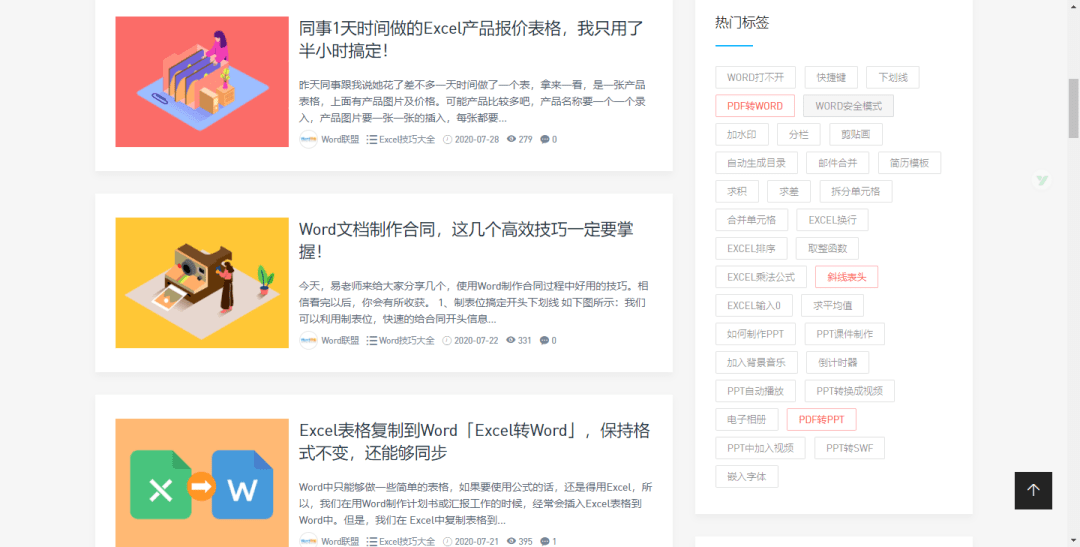Select the 剪贴画 tag
The width and height of the screenshot is (1080, 547).
coord(856,134)
